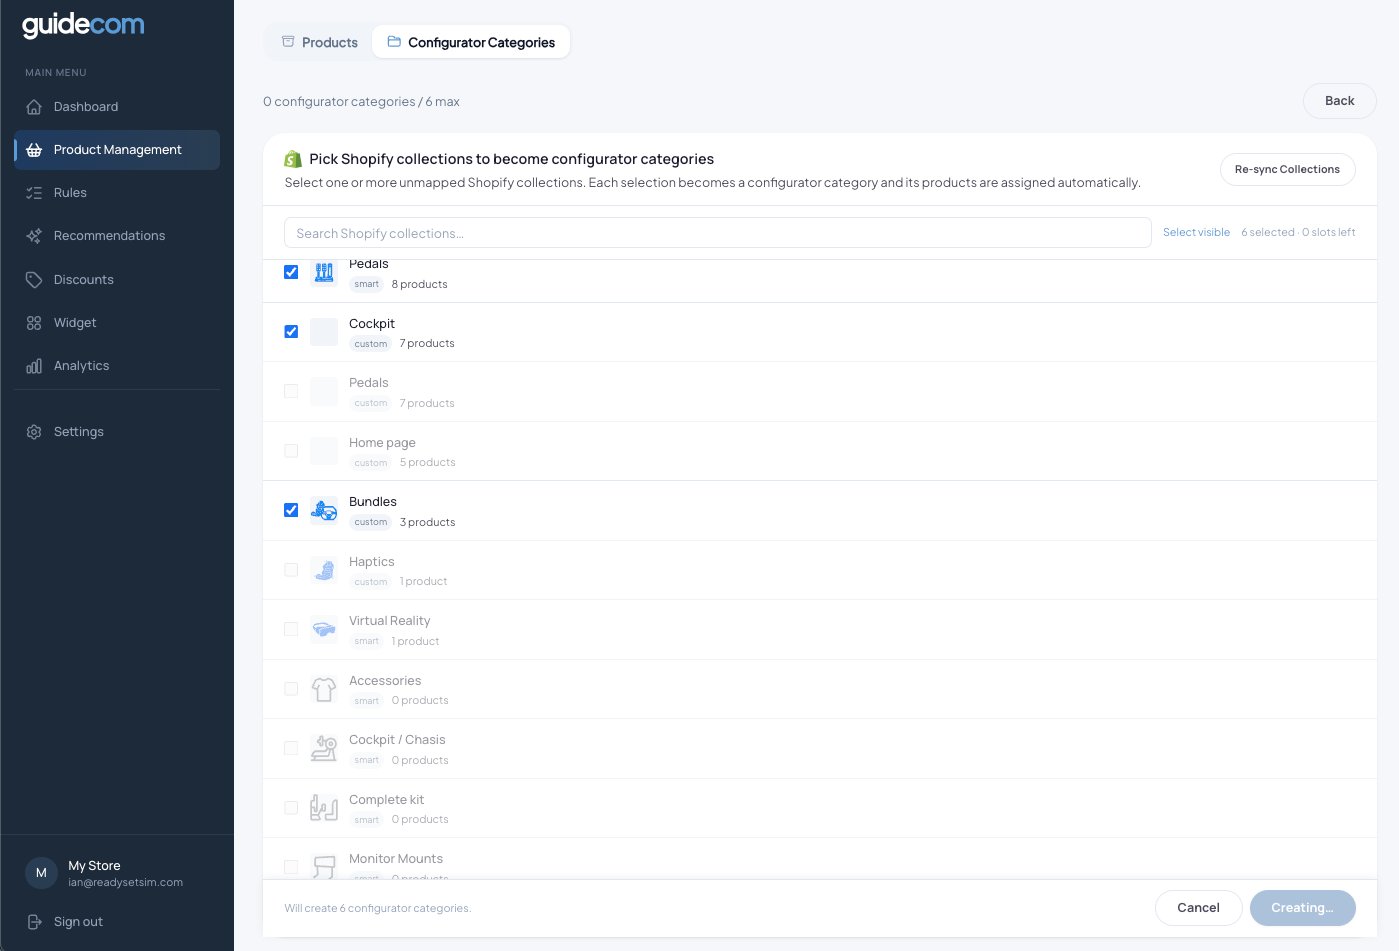Screen dimensions: 1399x951
Task: Open the Discounts tag icon
Action: [34, 280]
